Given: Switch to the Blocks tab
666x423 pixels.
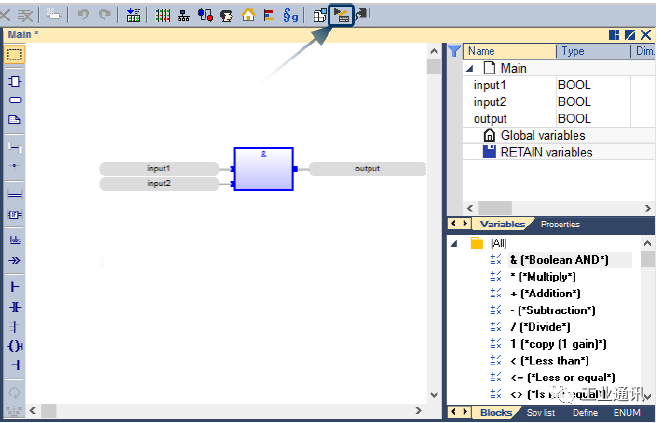Looking at the screenshot, I should pyautogui.click(x=496, y=412).
